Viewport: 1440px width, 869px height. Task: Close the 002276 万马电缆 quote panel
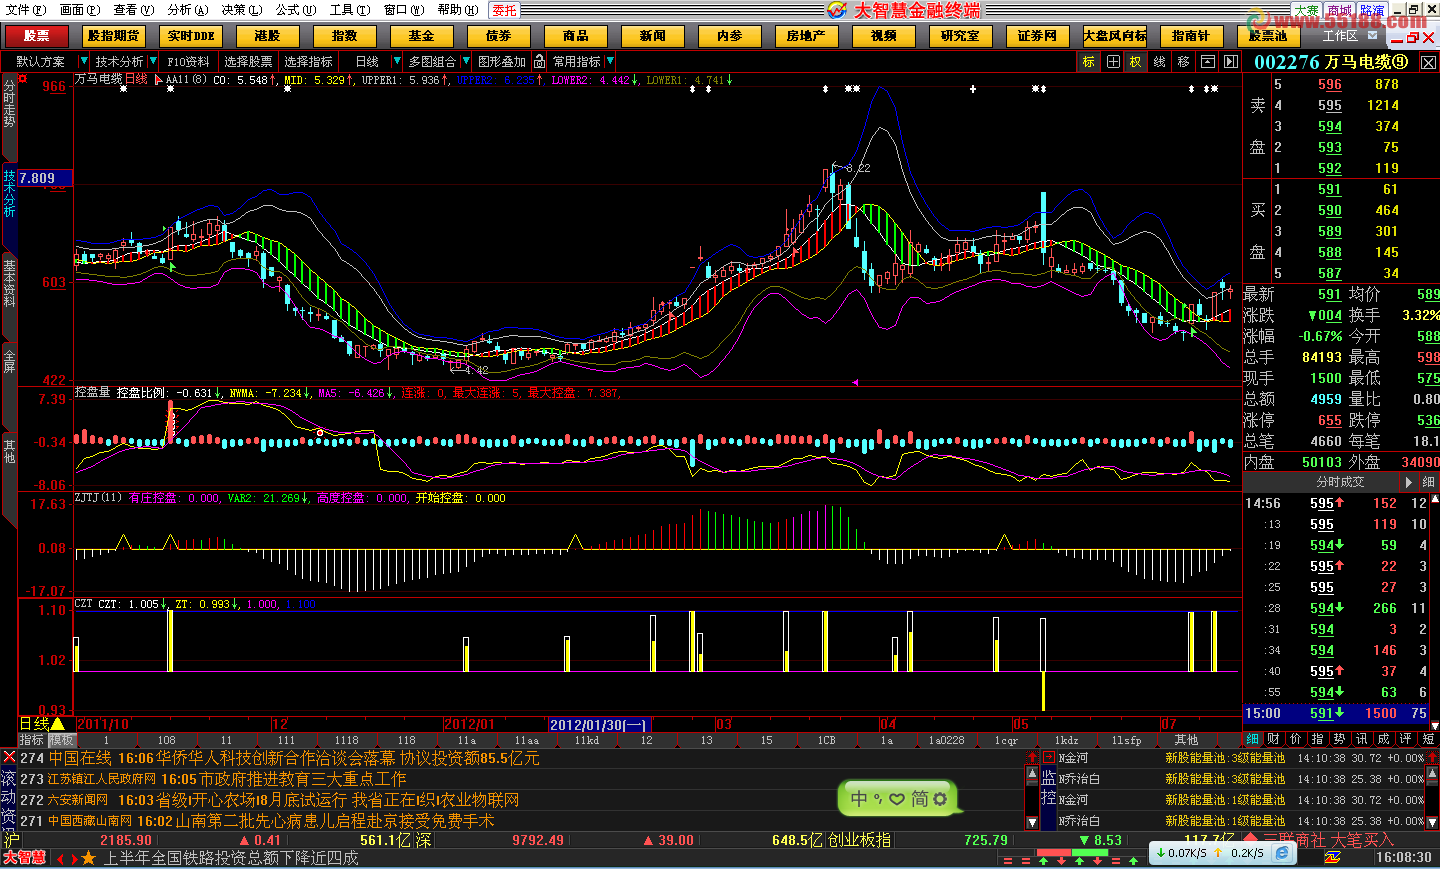tap(1429, 62)
